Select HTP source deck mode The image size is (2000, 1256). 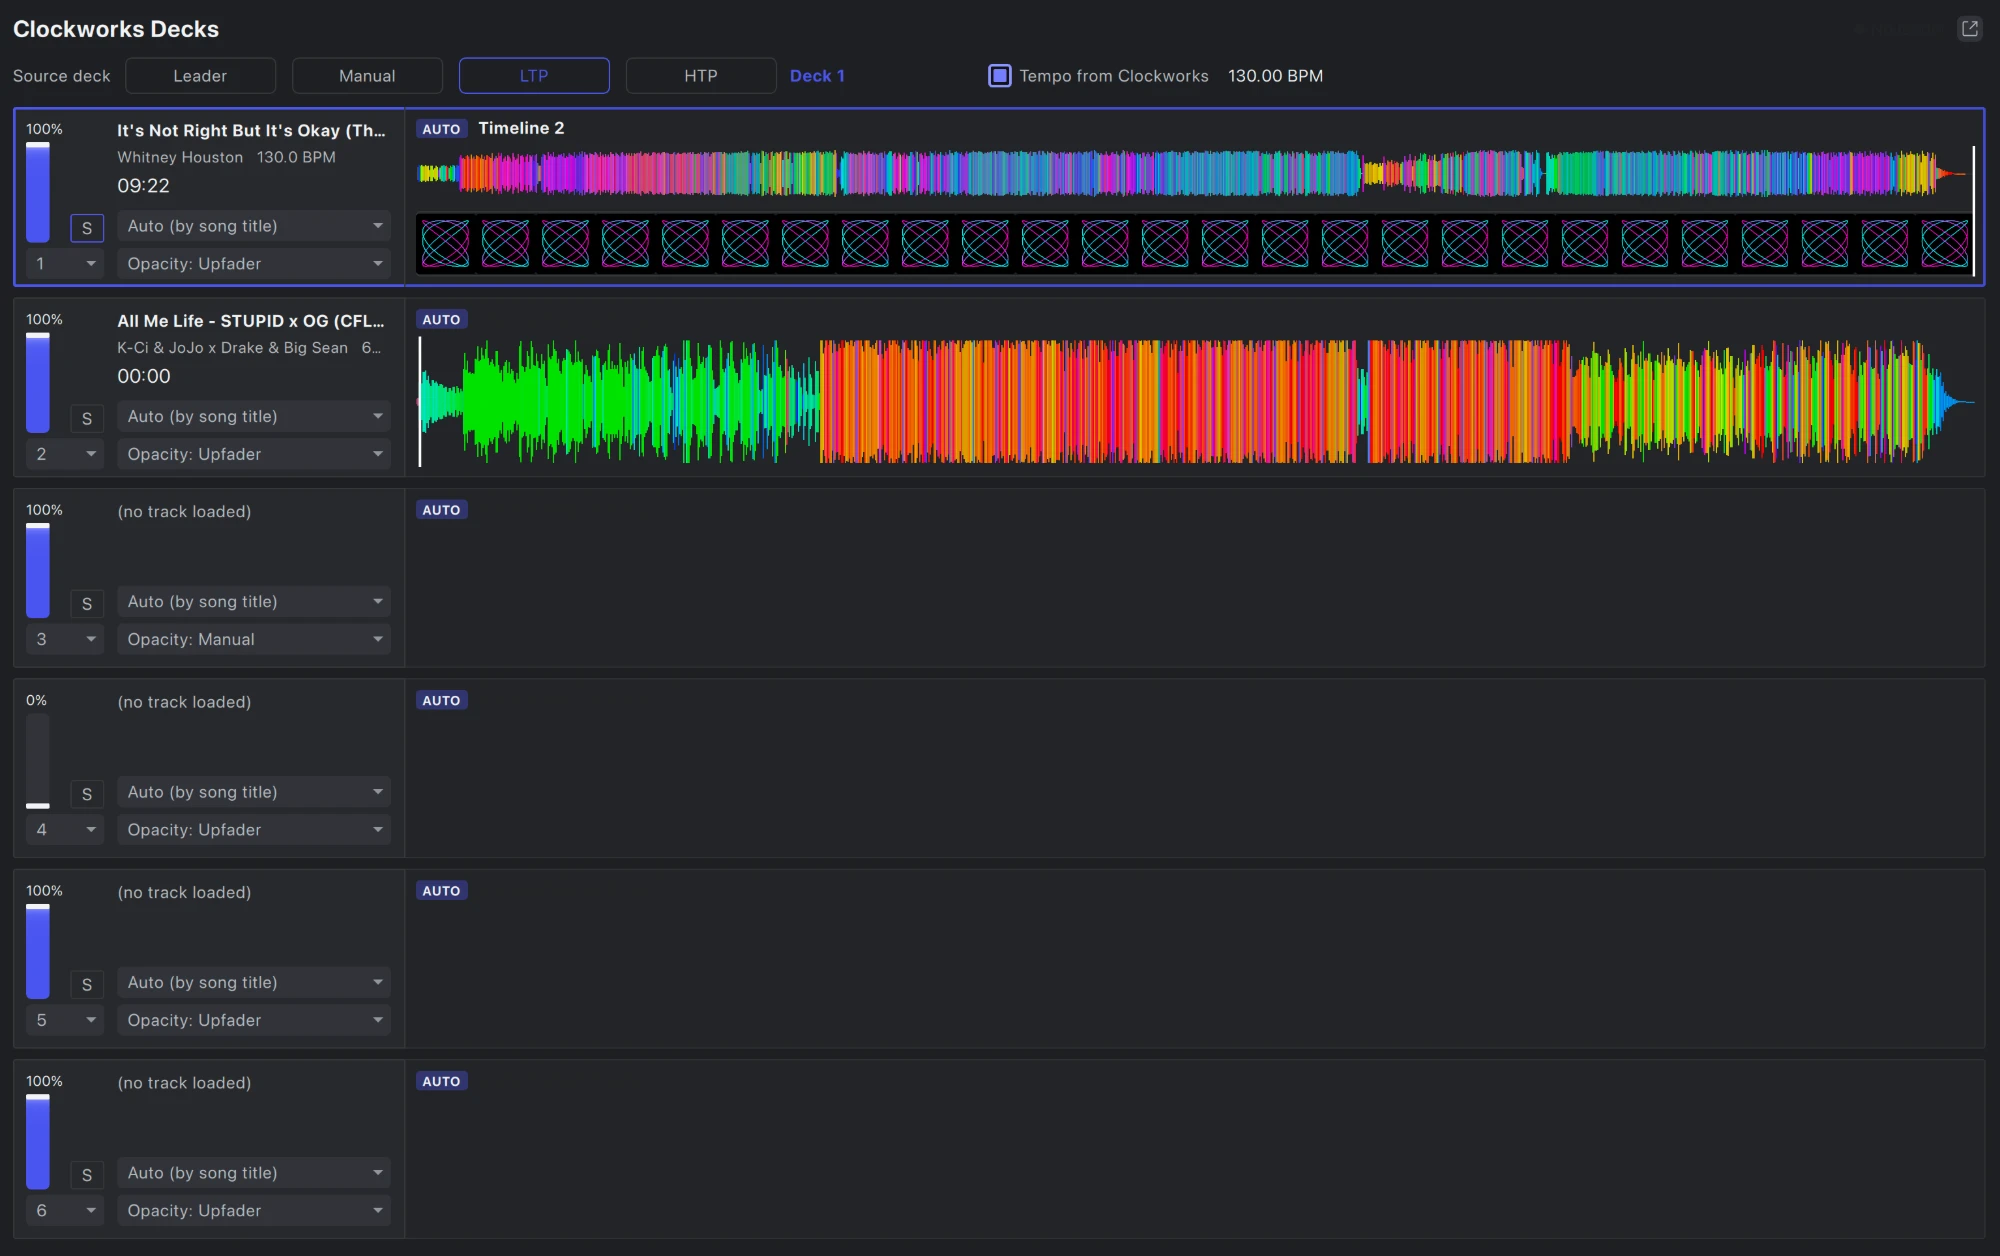point(701,76)
